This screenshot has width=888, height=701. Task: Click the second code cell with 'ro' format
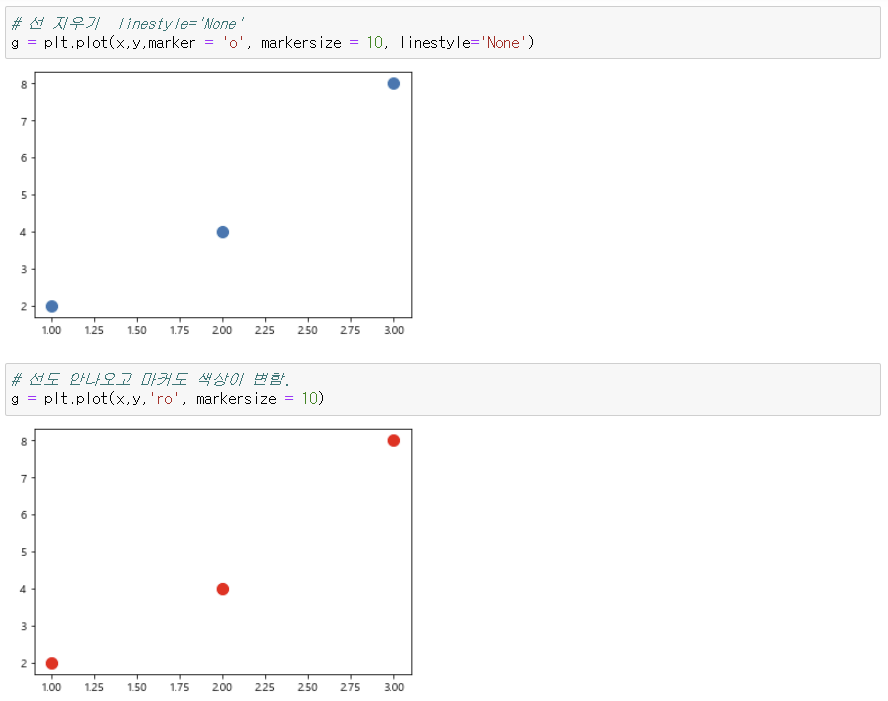[443, 390]
